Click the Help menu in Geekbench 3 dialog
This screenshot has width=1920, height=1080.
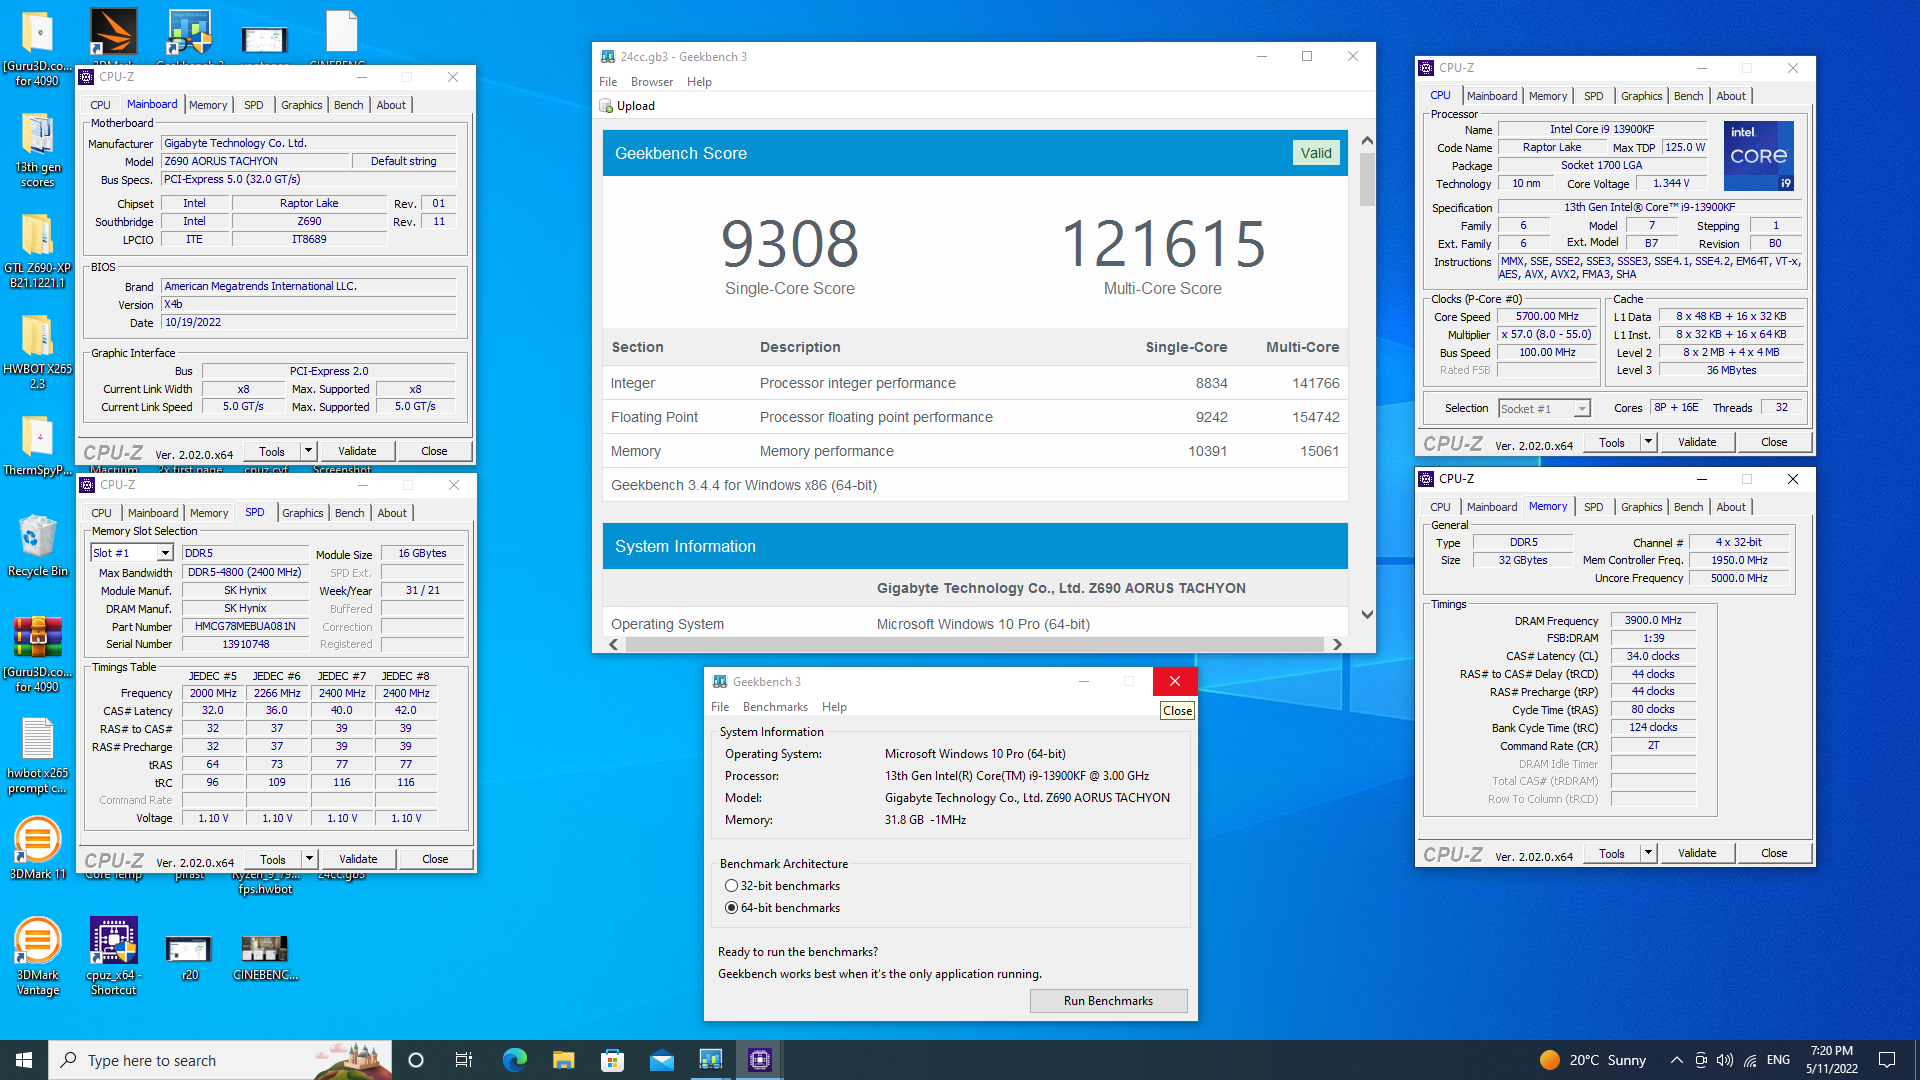[834, 707]
